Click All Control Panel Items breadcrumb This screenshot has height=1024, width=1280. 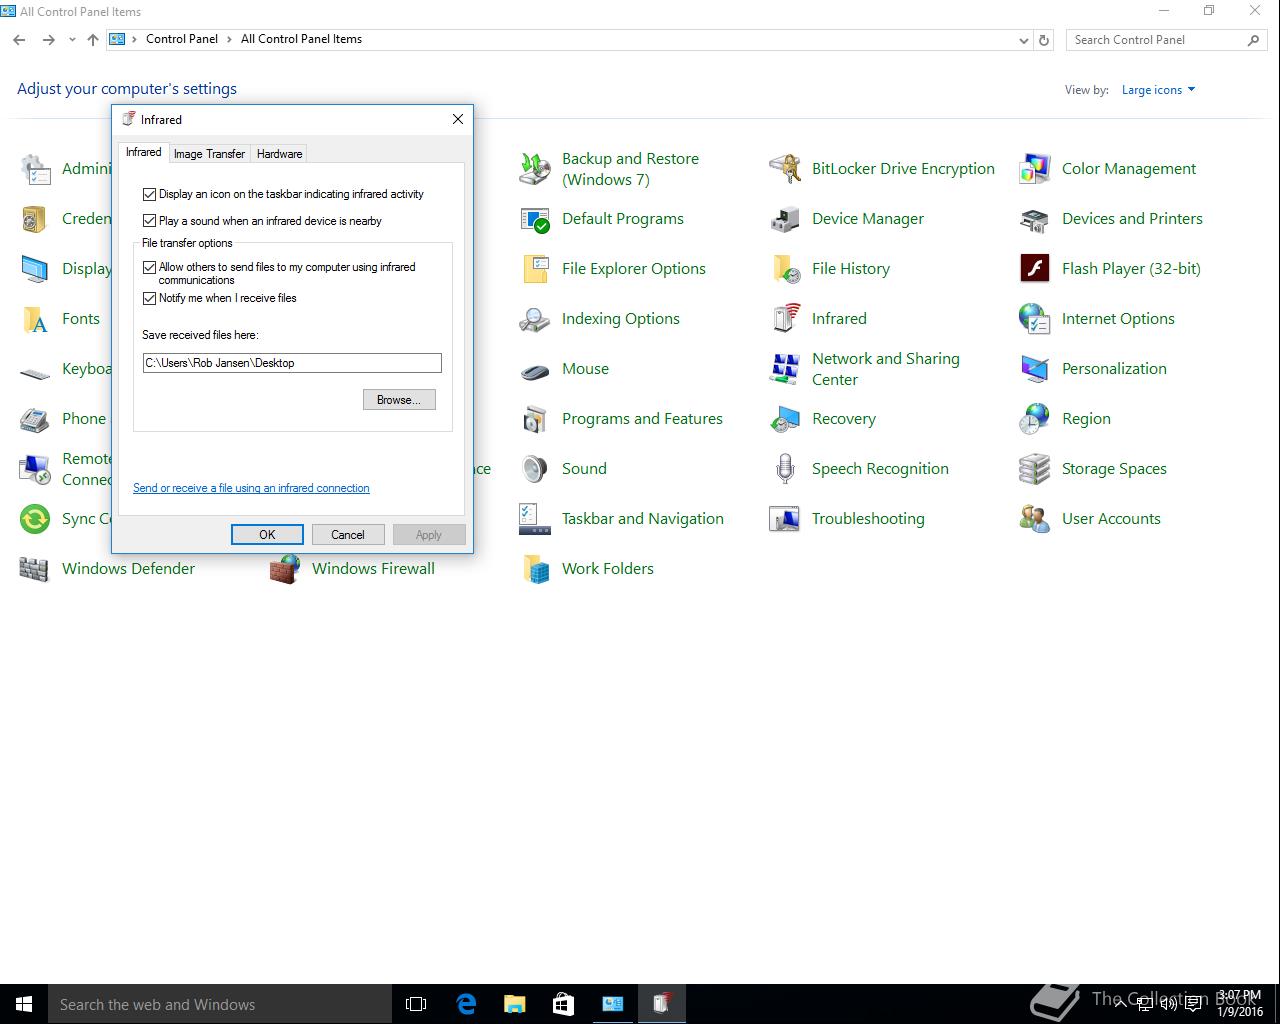[x=301, y=39]
